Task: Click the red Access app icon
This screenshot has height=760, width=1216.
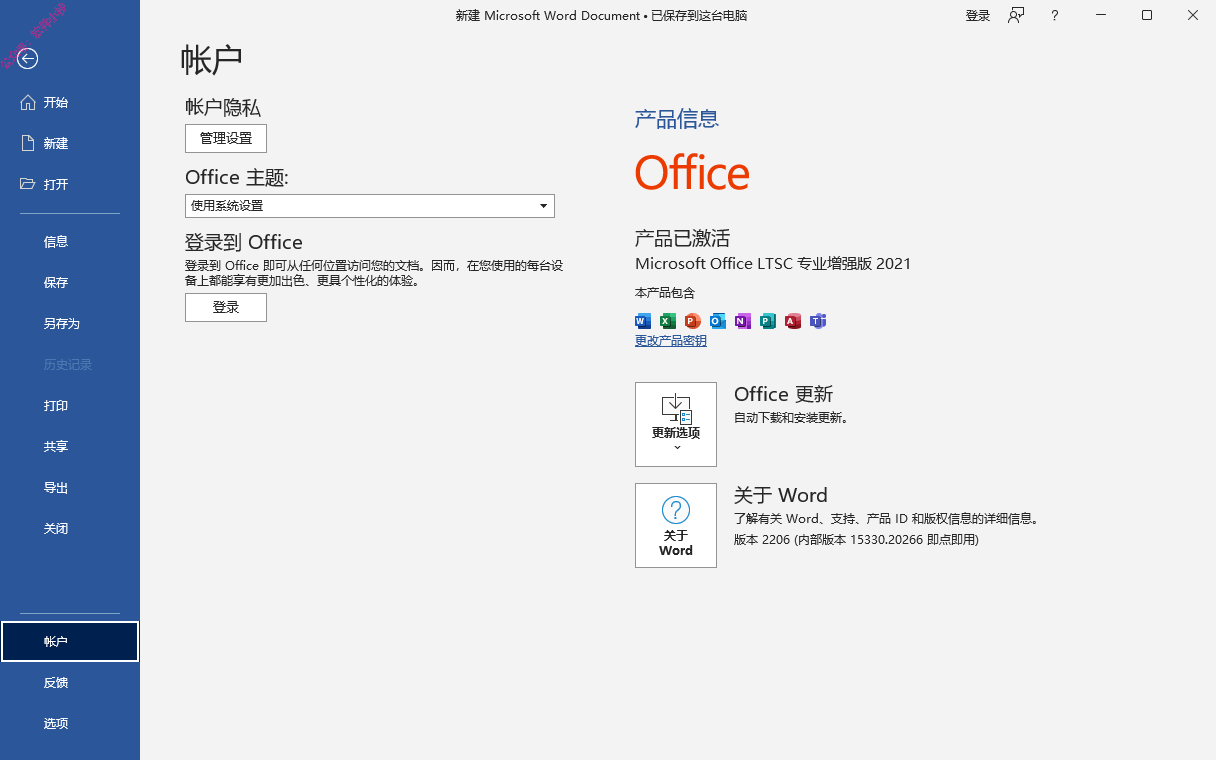Action: pos(793,321)
